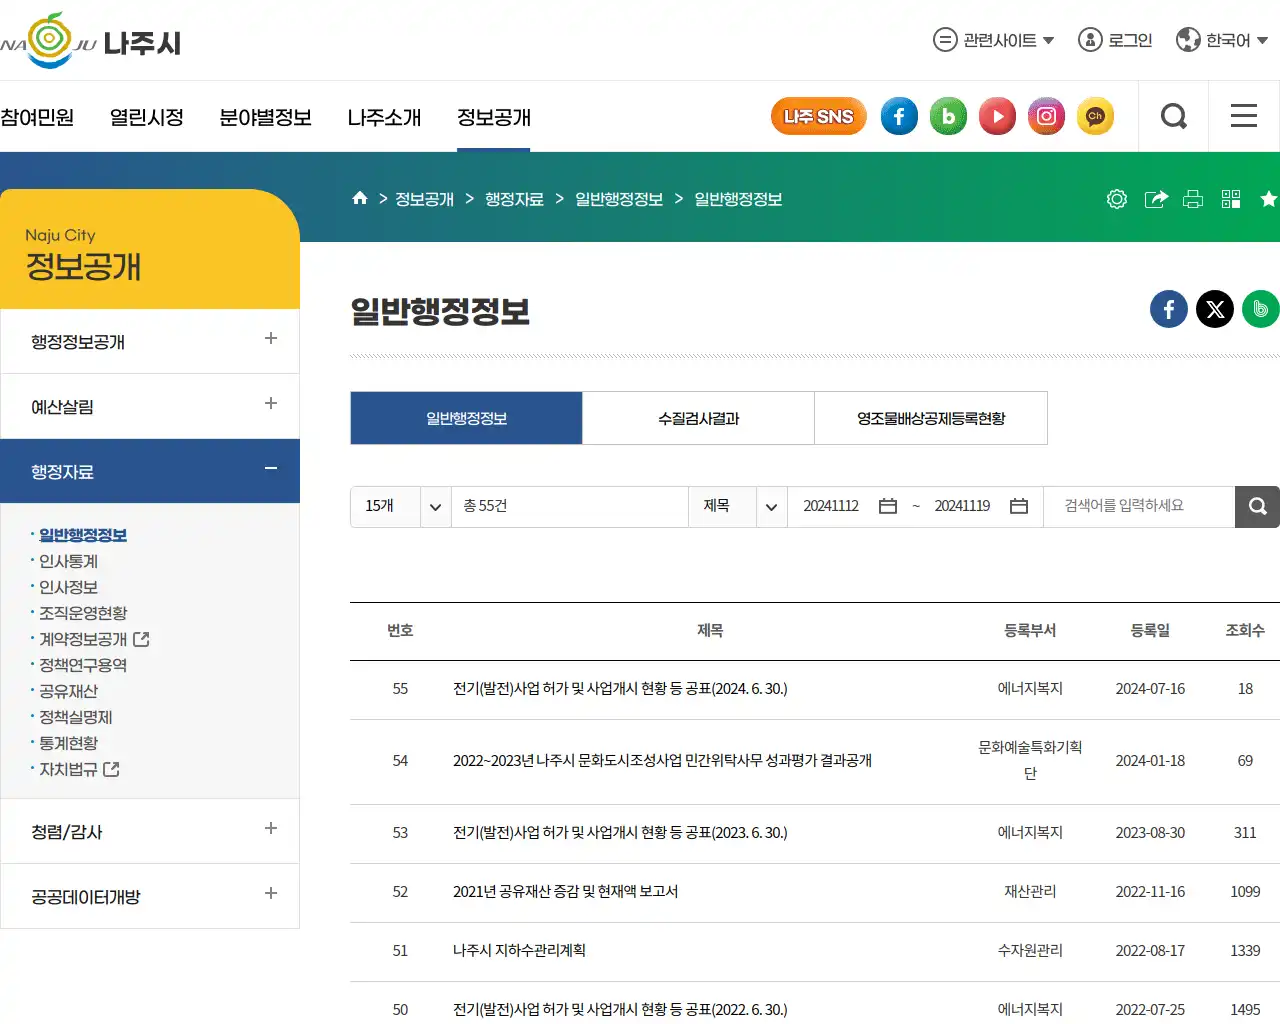Open sidebar item 조직운영현황
This screenshot has width=1280, height=1024.
click(x=83, y=613)
